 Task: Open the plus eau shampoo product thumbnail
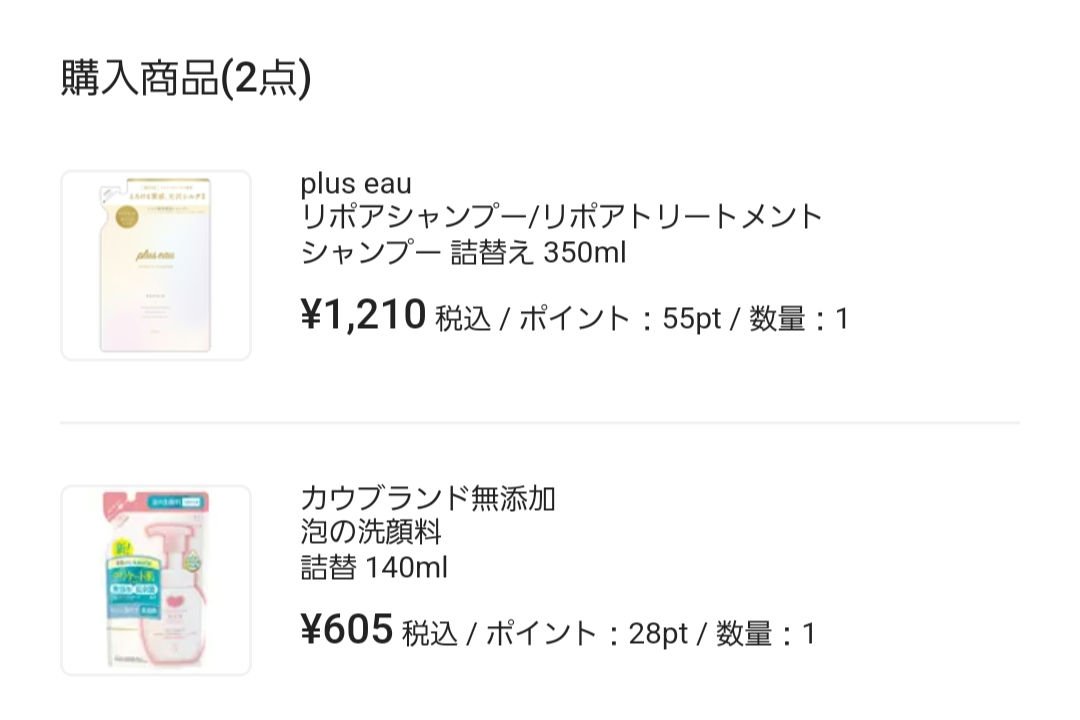tap(155, 265)
